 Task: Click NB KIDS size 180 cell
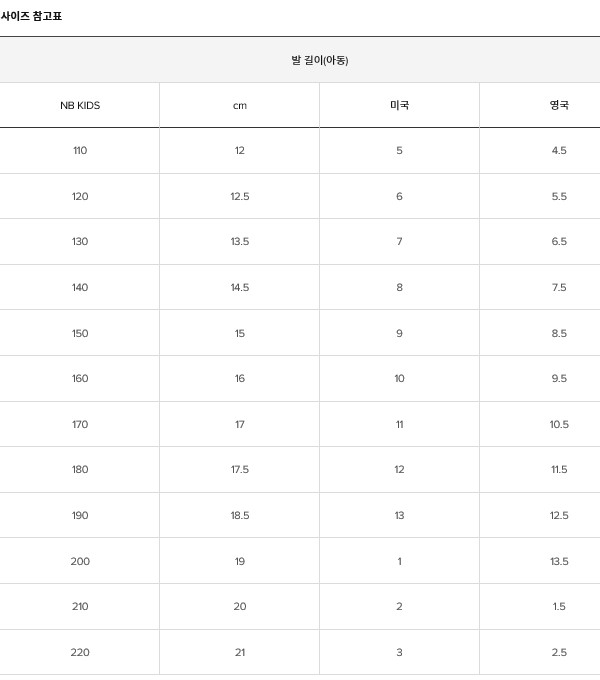[x=80, y=470]
